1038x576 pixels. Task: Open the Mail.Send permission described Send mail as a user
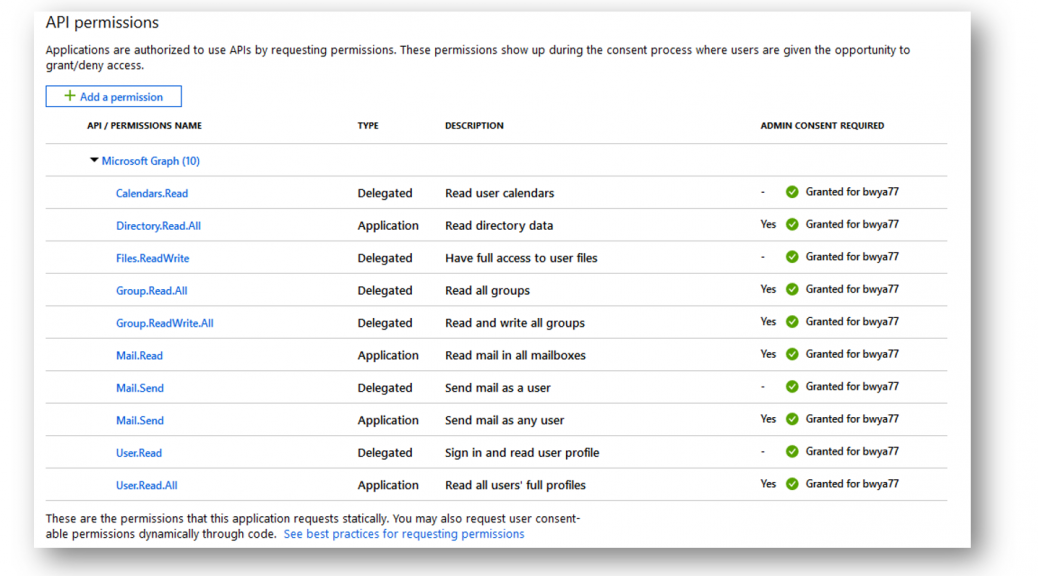[x=140, y=388]
